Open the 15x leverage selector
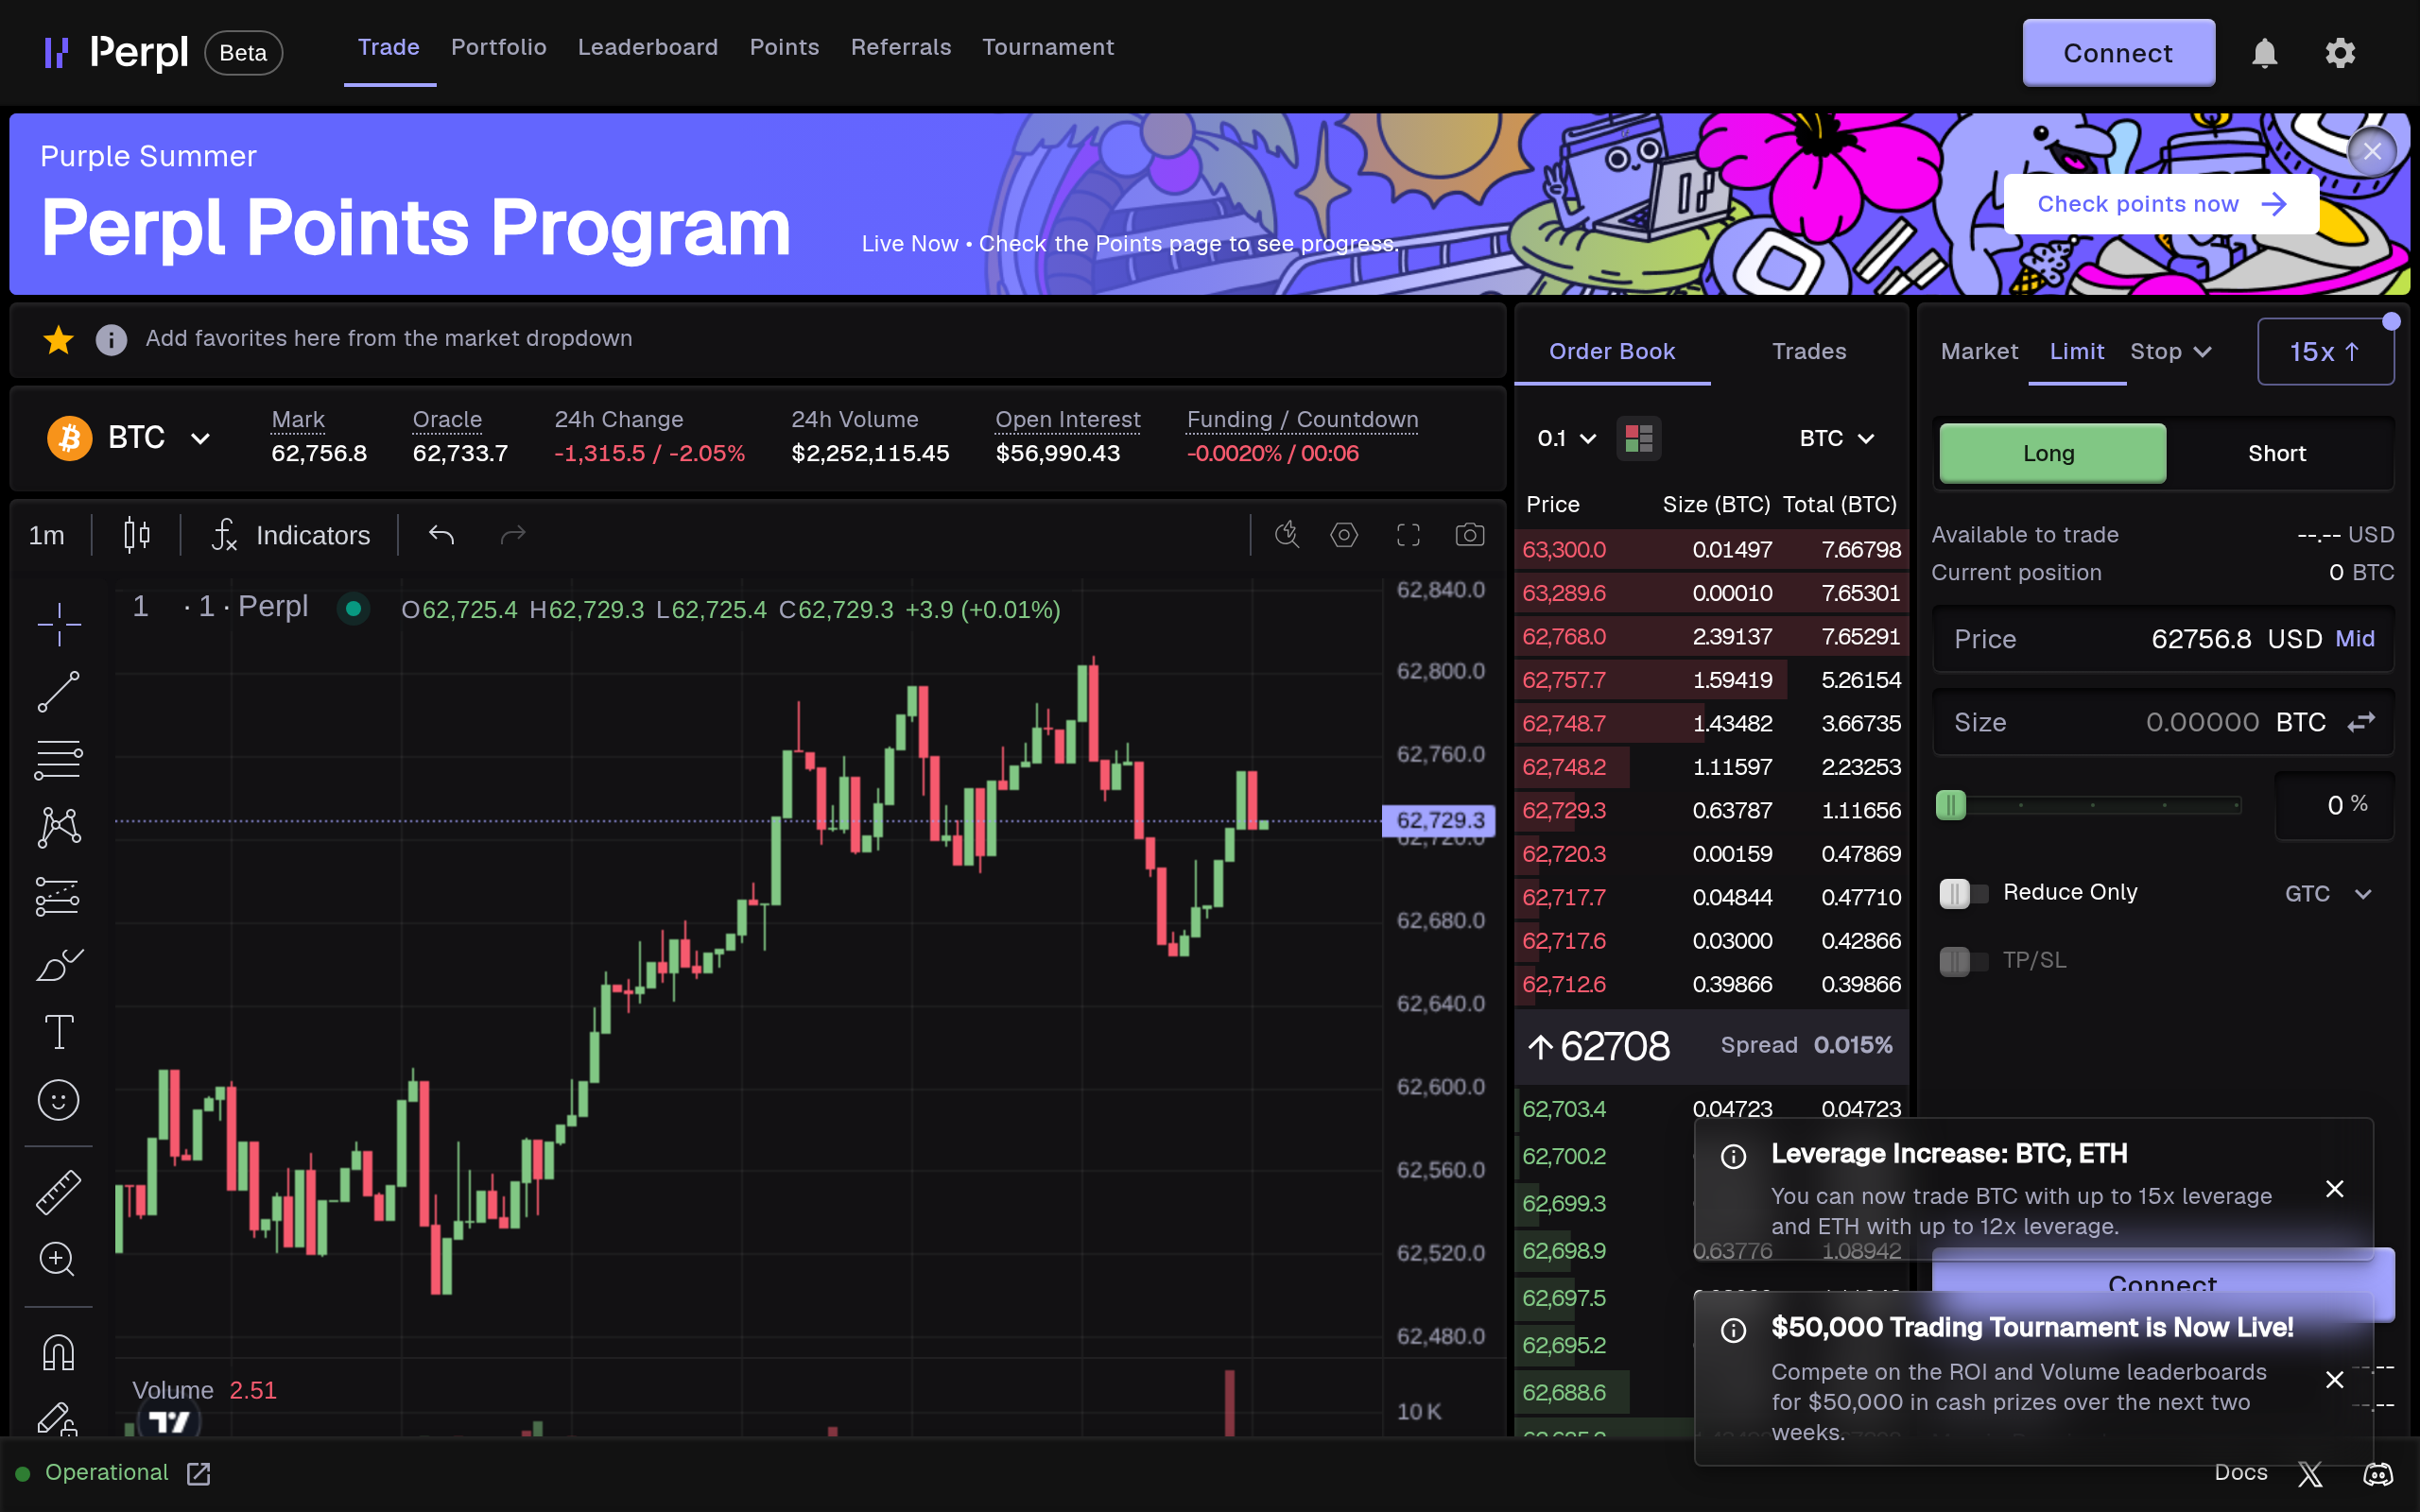 pyautogui.click(x=2325, y=351)
